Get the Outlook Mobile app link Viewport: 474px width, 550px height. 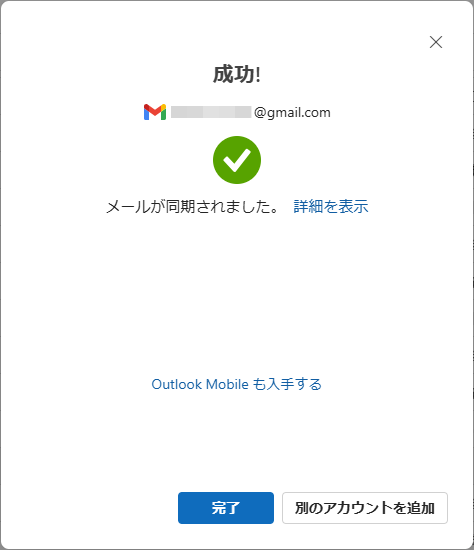[236, 384]
